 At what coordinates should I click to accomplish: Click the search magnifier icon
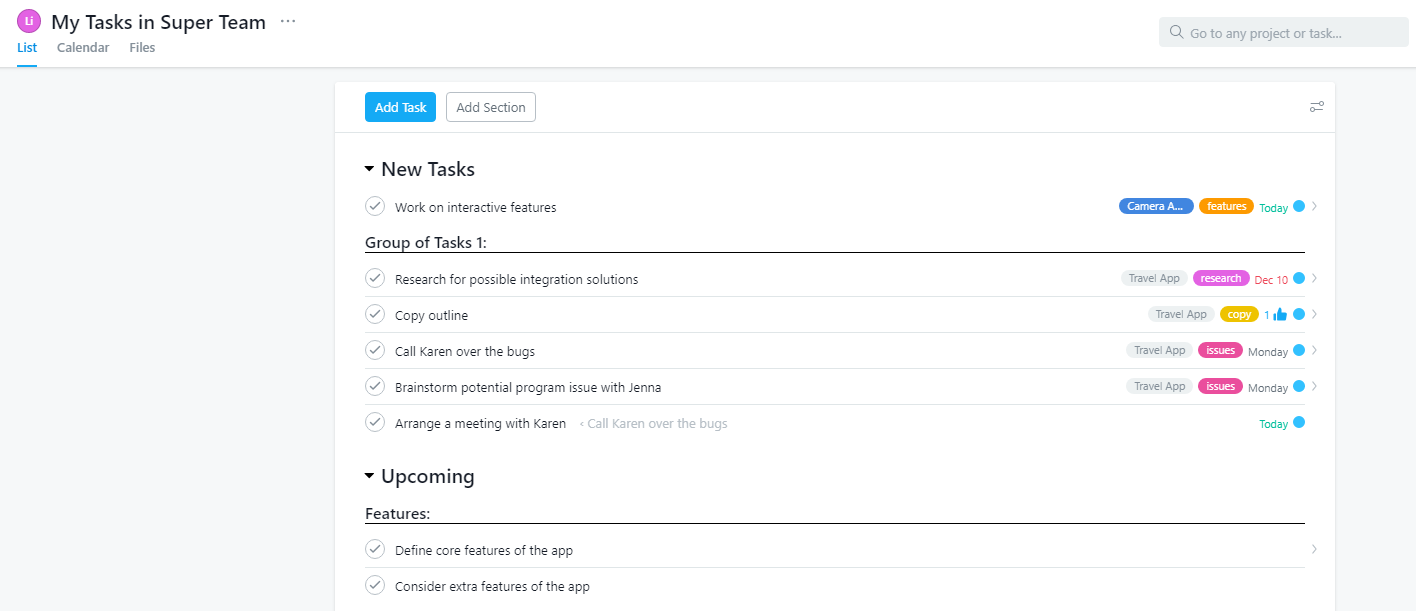click(x=1176, y=32)
